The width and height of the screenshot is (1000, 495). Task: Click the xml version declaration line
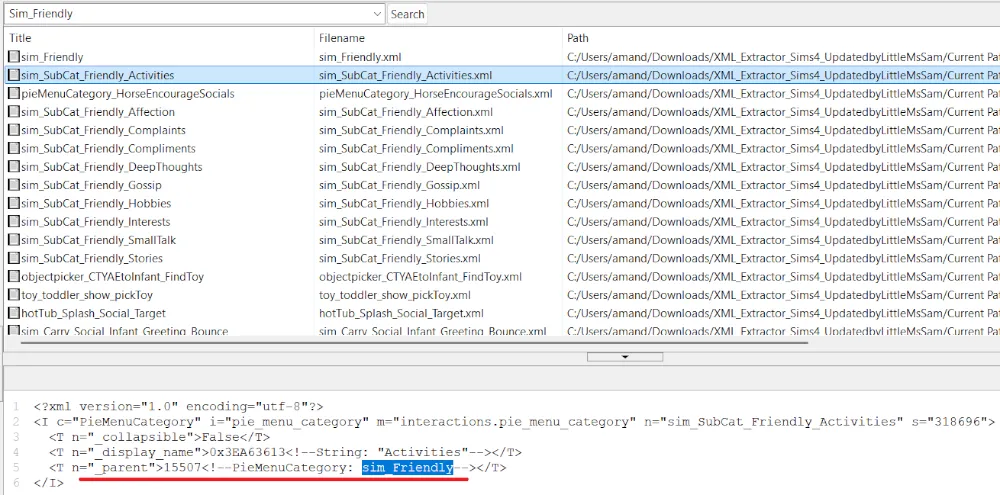(179, 406)
